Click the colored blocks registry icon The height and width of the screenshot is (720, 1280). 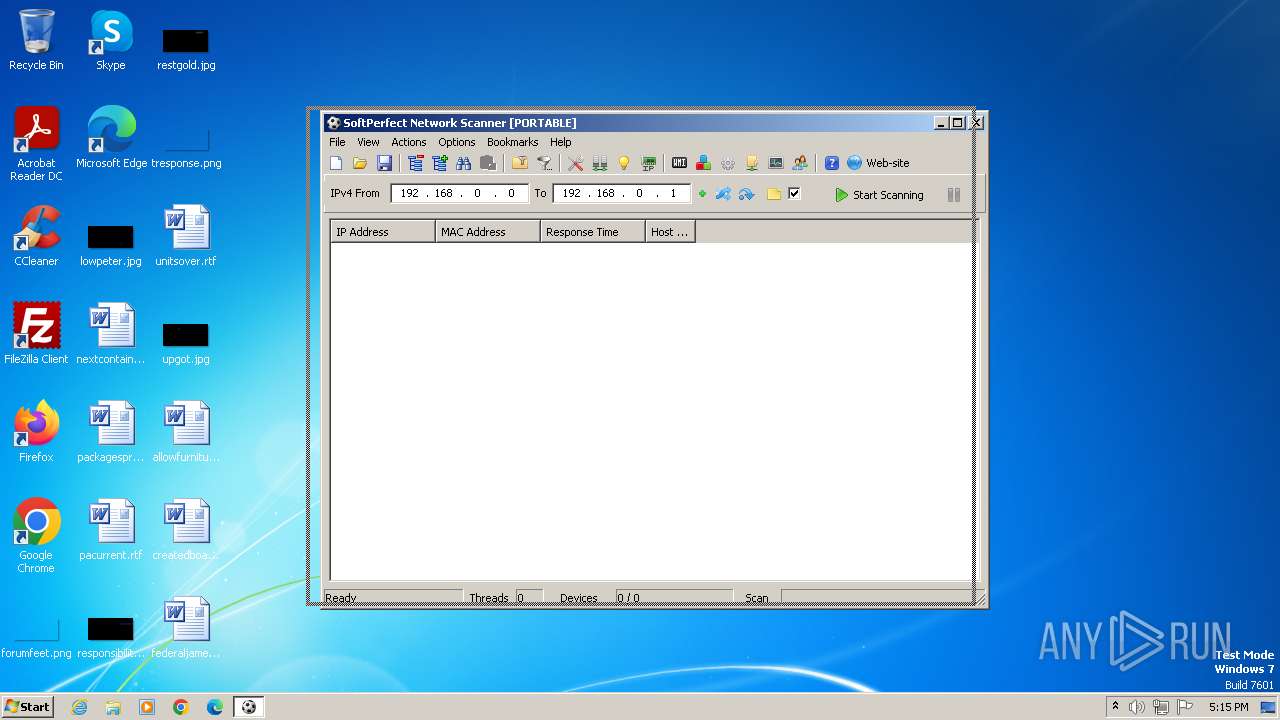coord(704,163)
